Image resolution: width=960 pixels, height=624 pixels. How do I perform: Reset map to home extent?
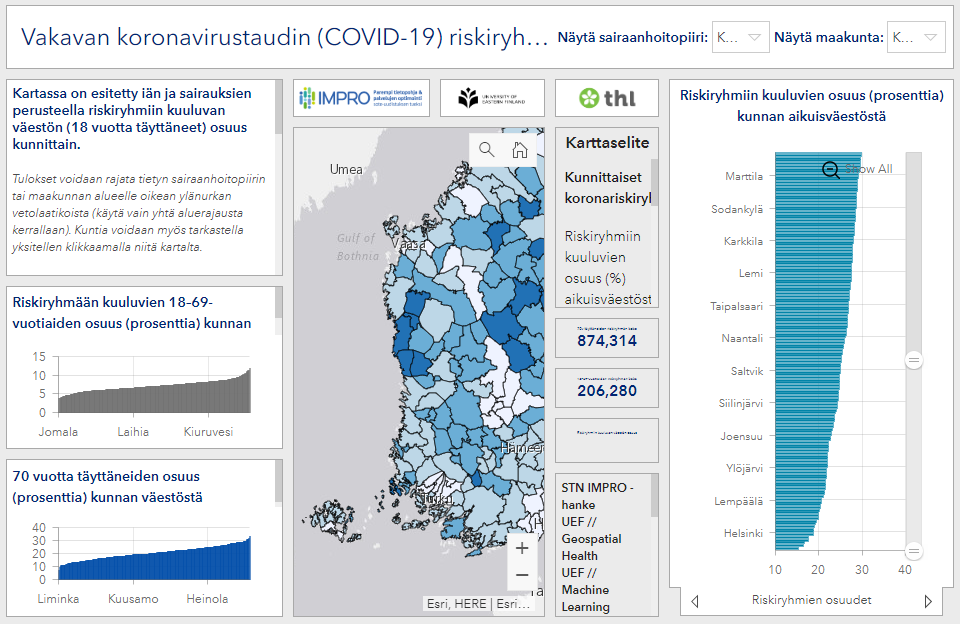coord(520,149)
